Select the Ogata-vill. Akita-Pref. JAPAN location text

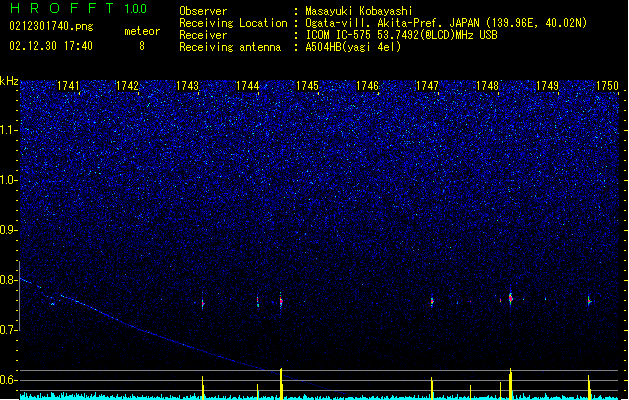pos(446,23)
